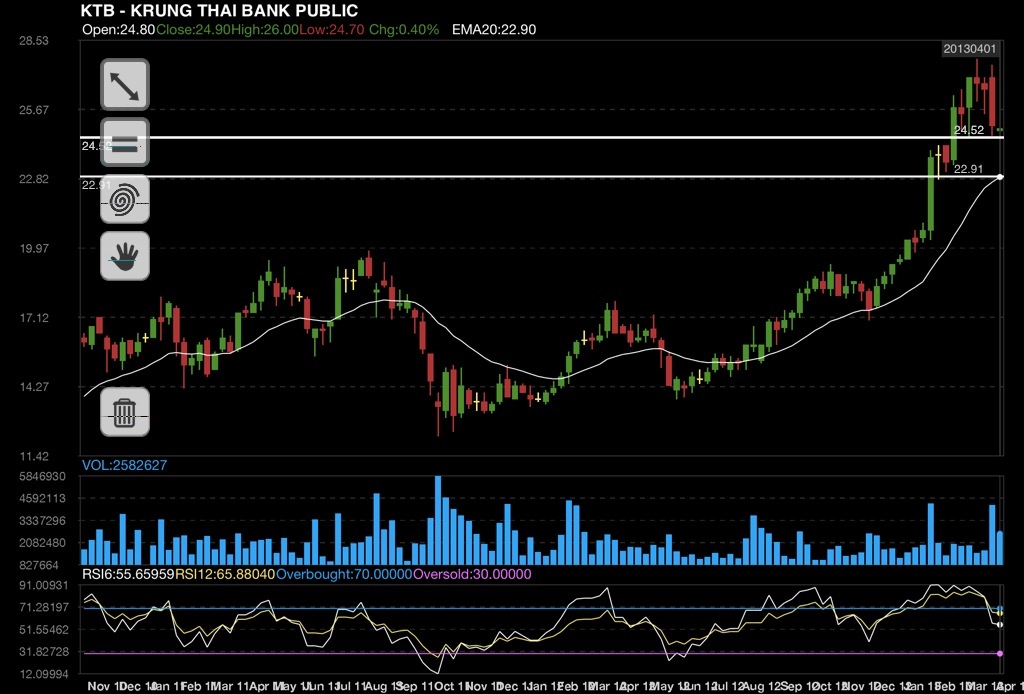The image size is (1024, 694).
Task: Click the EMA endpoint dot on right edge
Action: click(1000, 177)
